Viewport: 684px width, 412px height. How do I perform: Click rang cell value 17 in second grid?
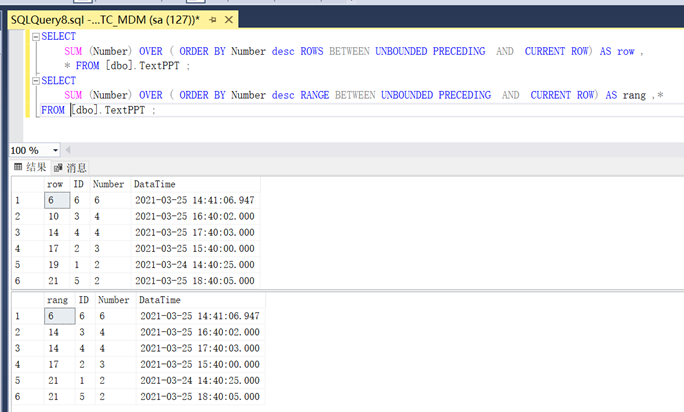[x=59, y=364]
